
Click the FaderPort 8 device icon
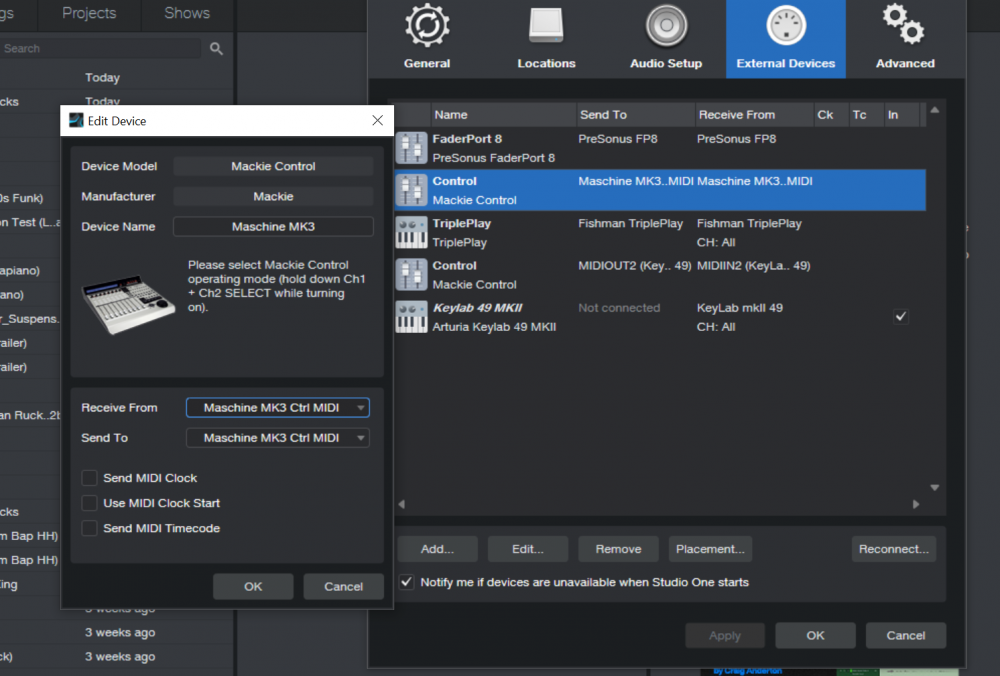(411, 148)
